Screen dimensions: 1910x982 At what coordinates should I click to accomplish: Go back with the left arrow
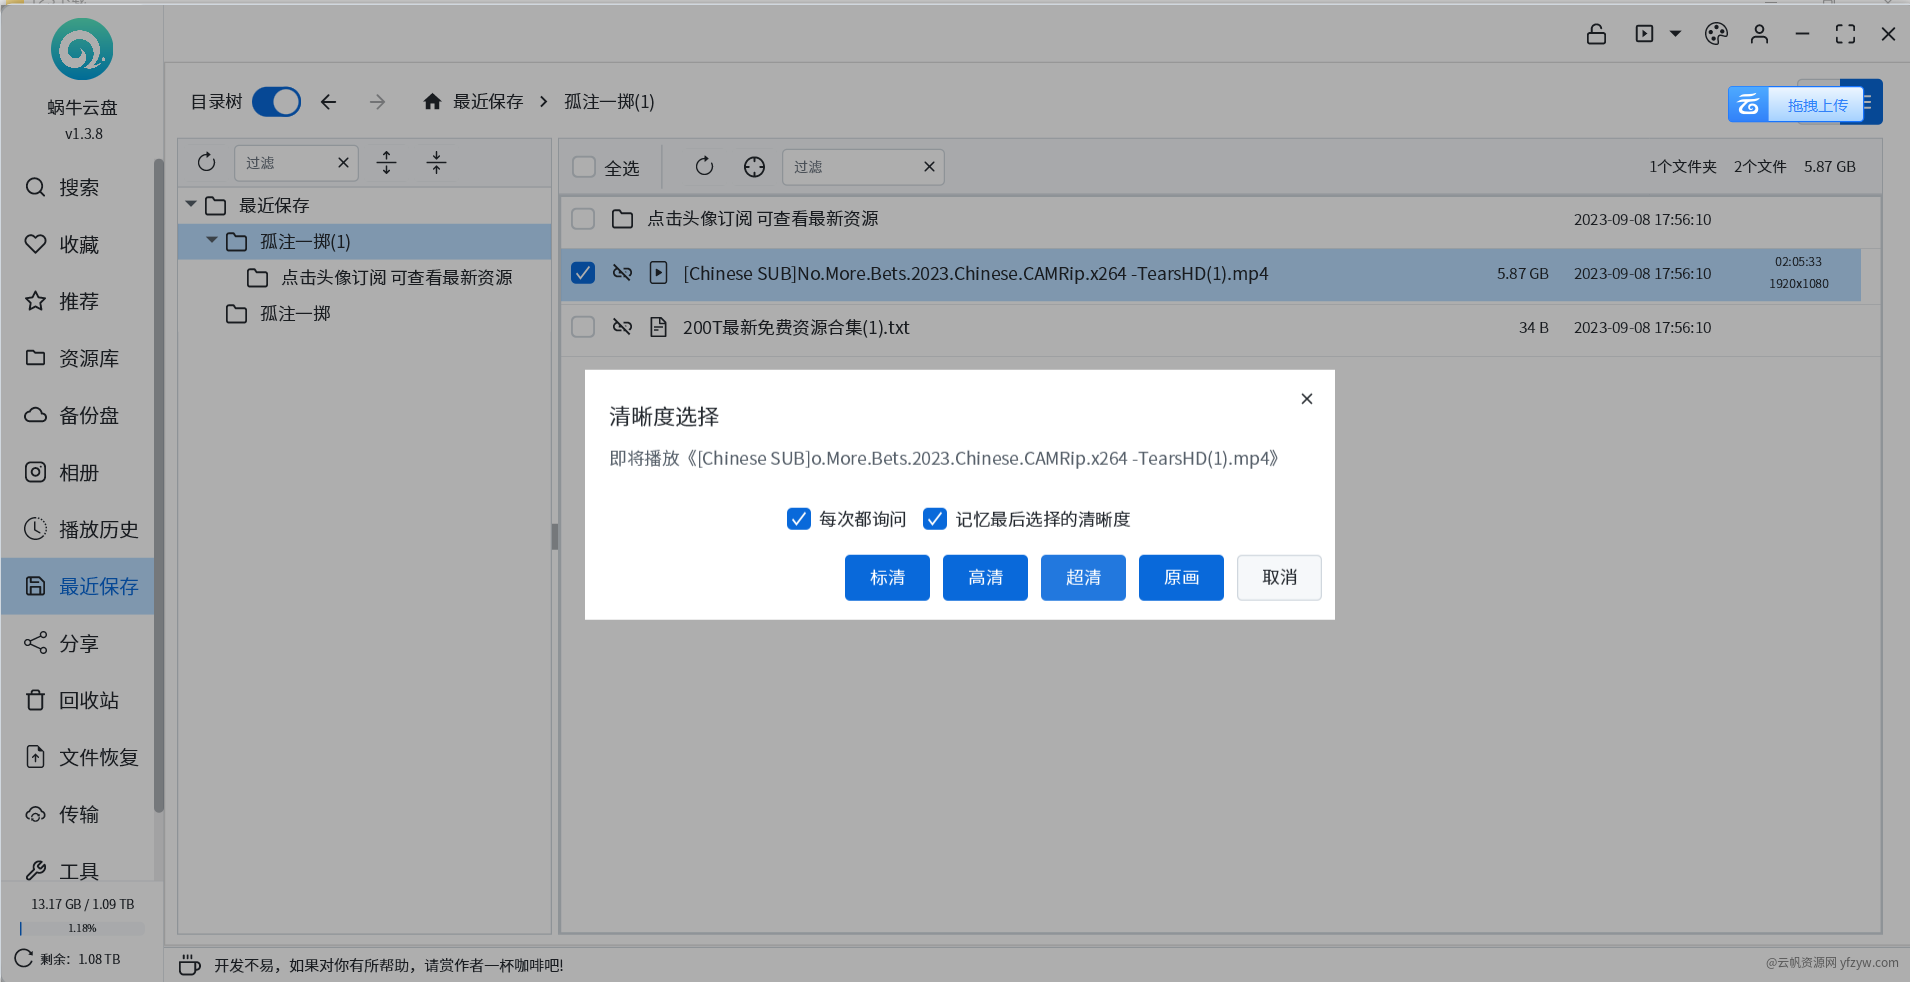click(x=328, y=102)
